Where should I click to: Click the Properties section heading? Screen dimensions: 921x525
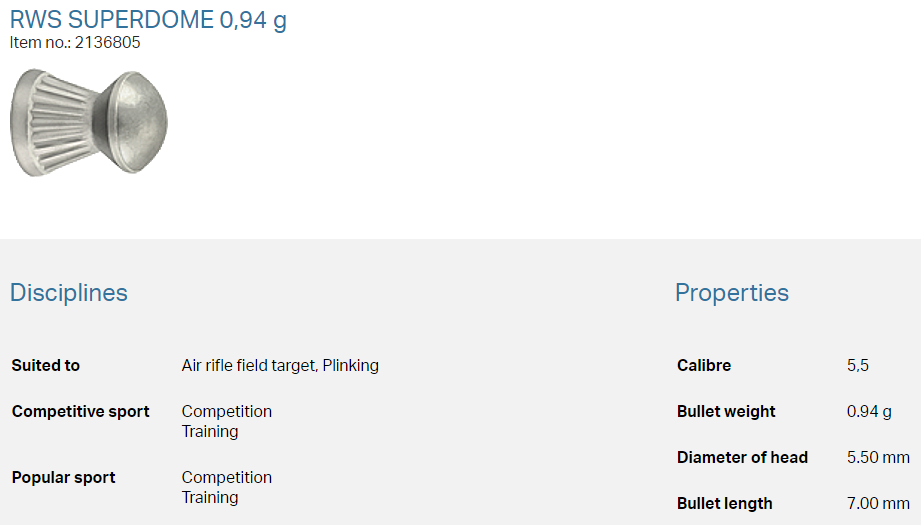click(731, 293)
